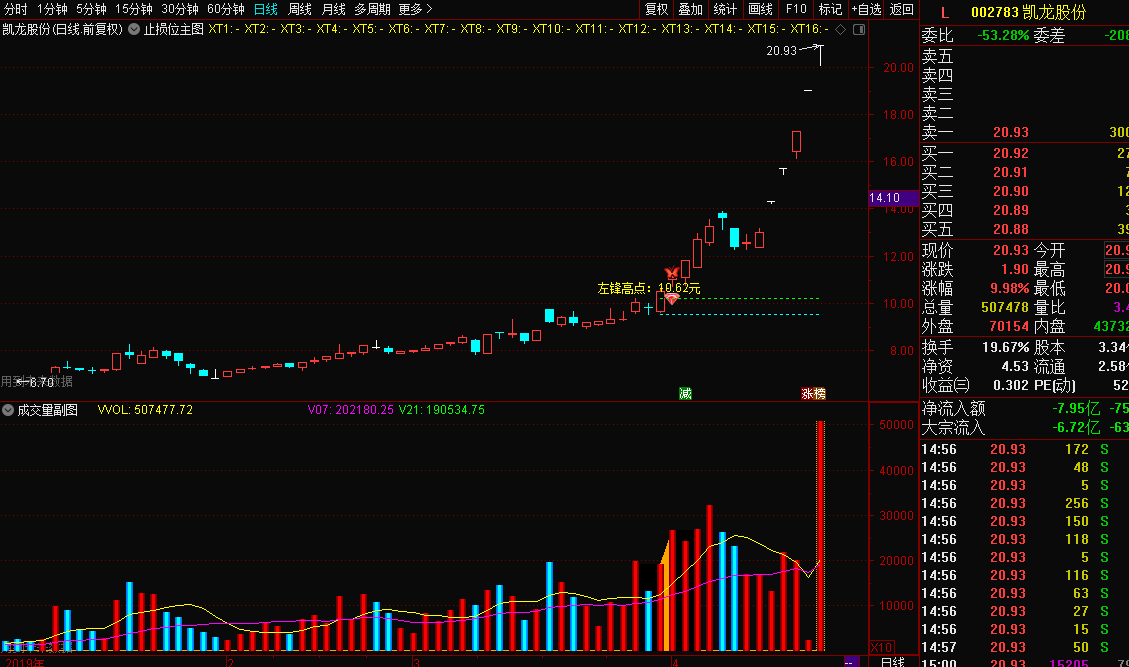Screen dimensions: 1129x667
Task: Click the purple -- box at chart bottom
Action: [x=850, y=662]
